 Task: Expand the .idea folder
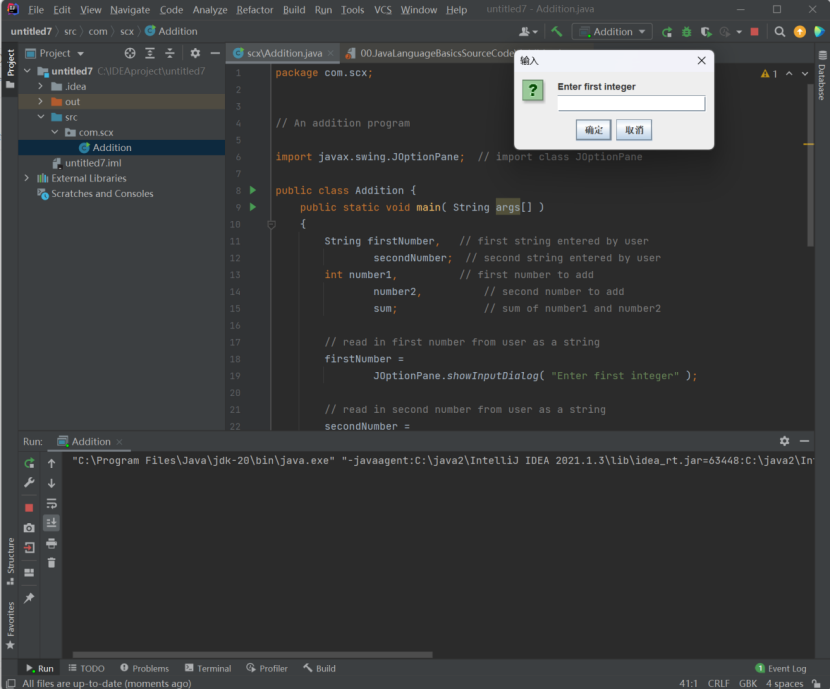click(41, 86)
